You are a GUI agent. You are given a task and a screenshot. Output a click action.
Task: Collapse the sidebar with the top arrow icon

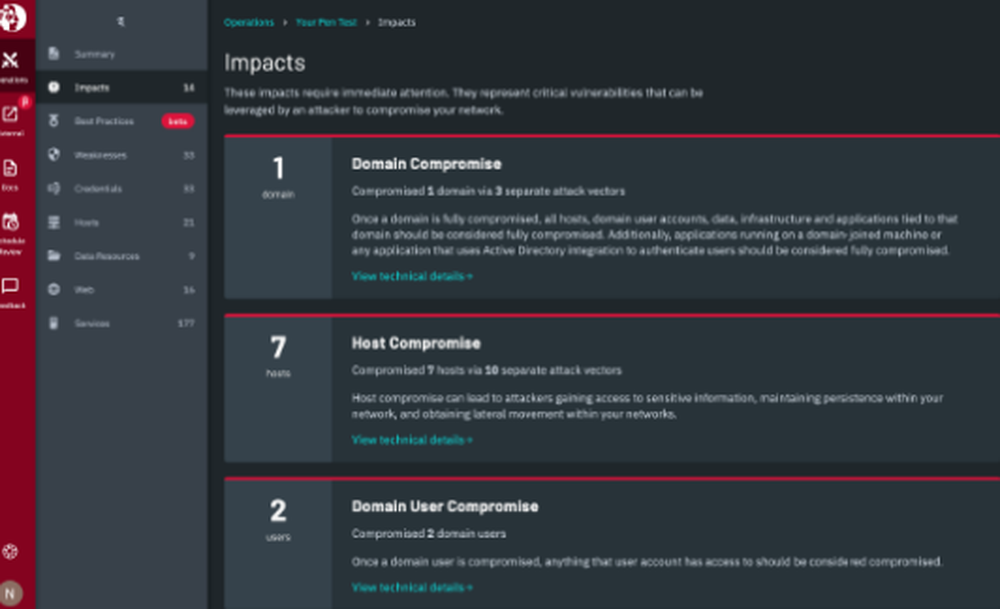[121, 21]
